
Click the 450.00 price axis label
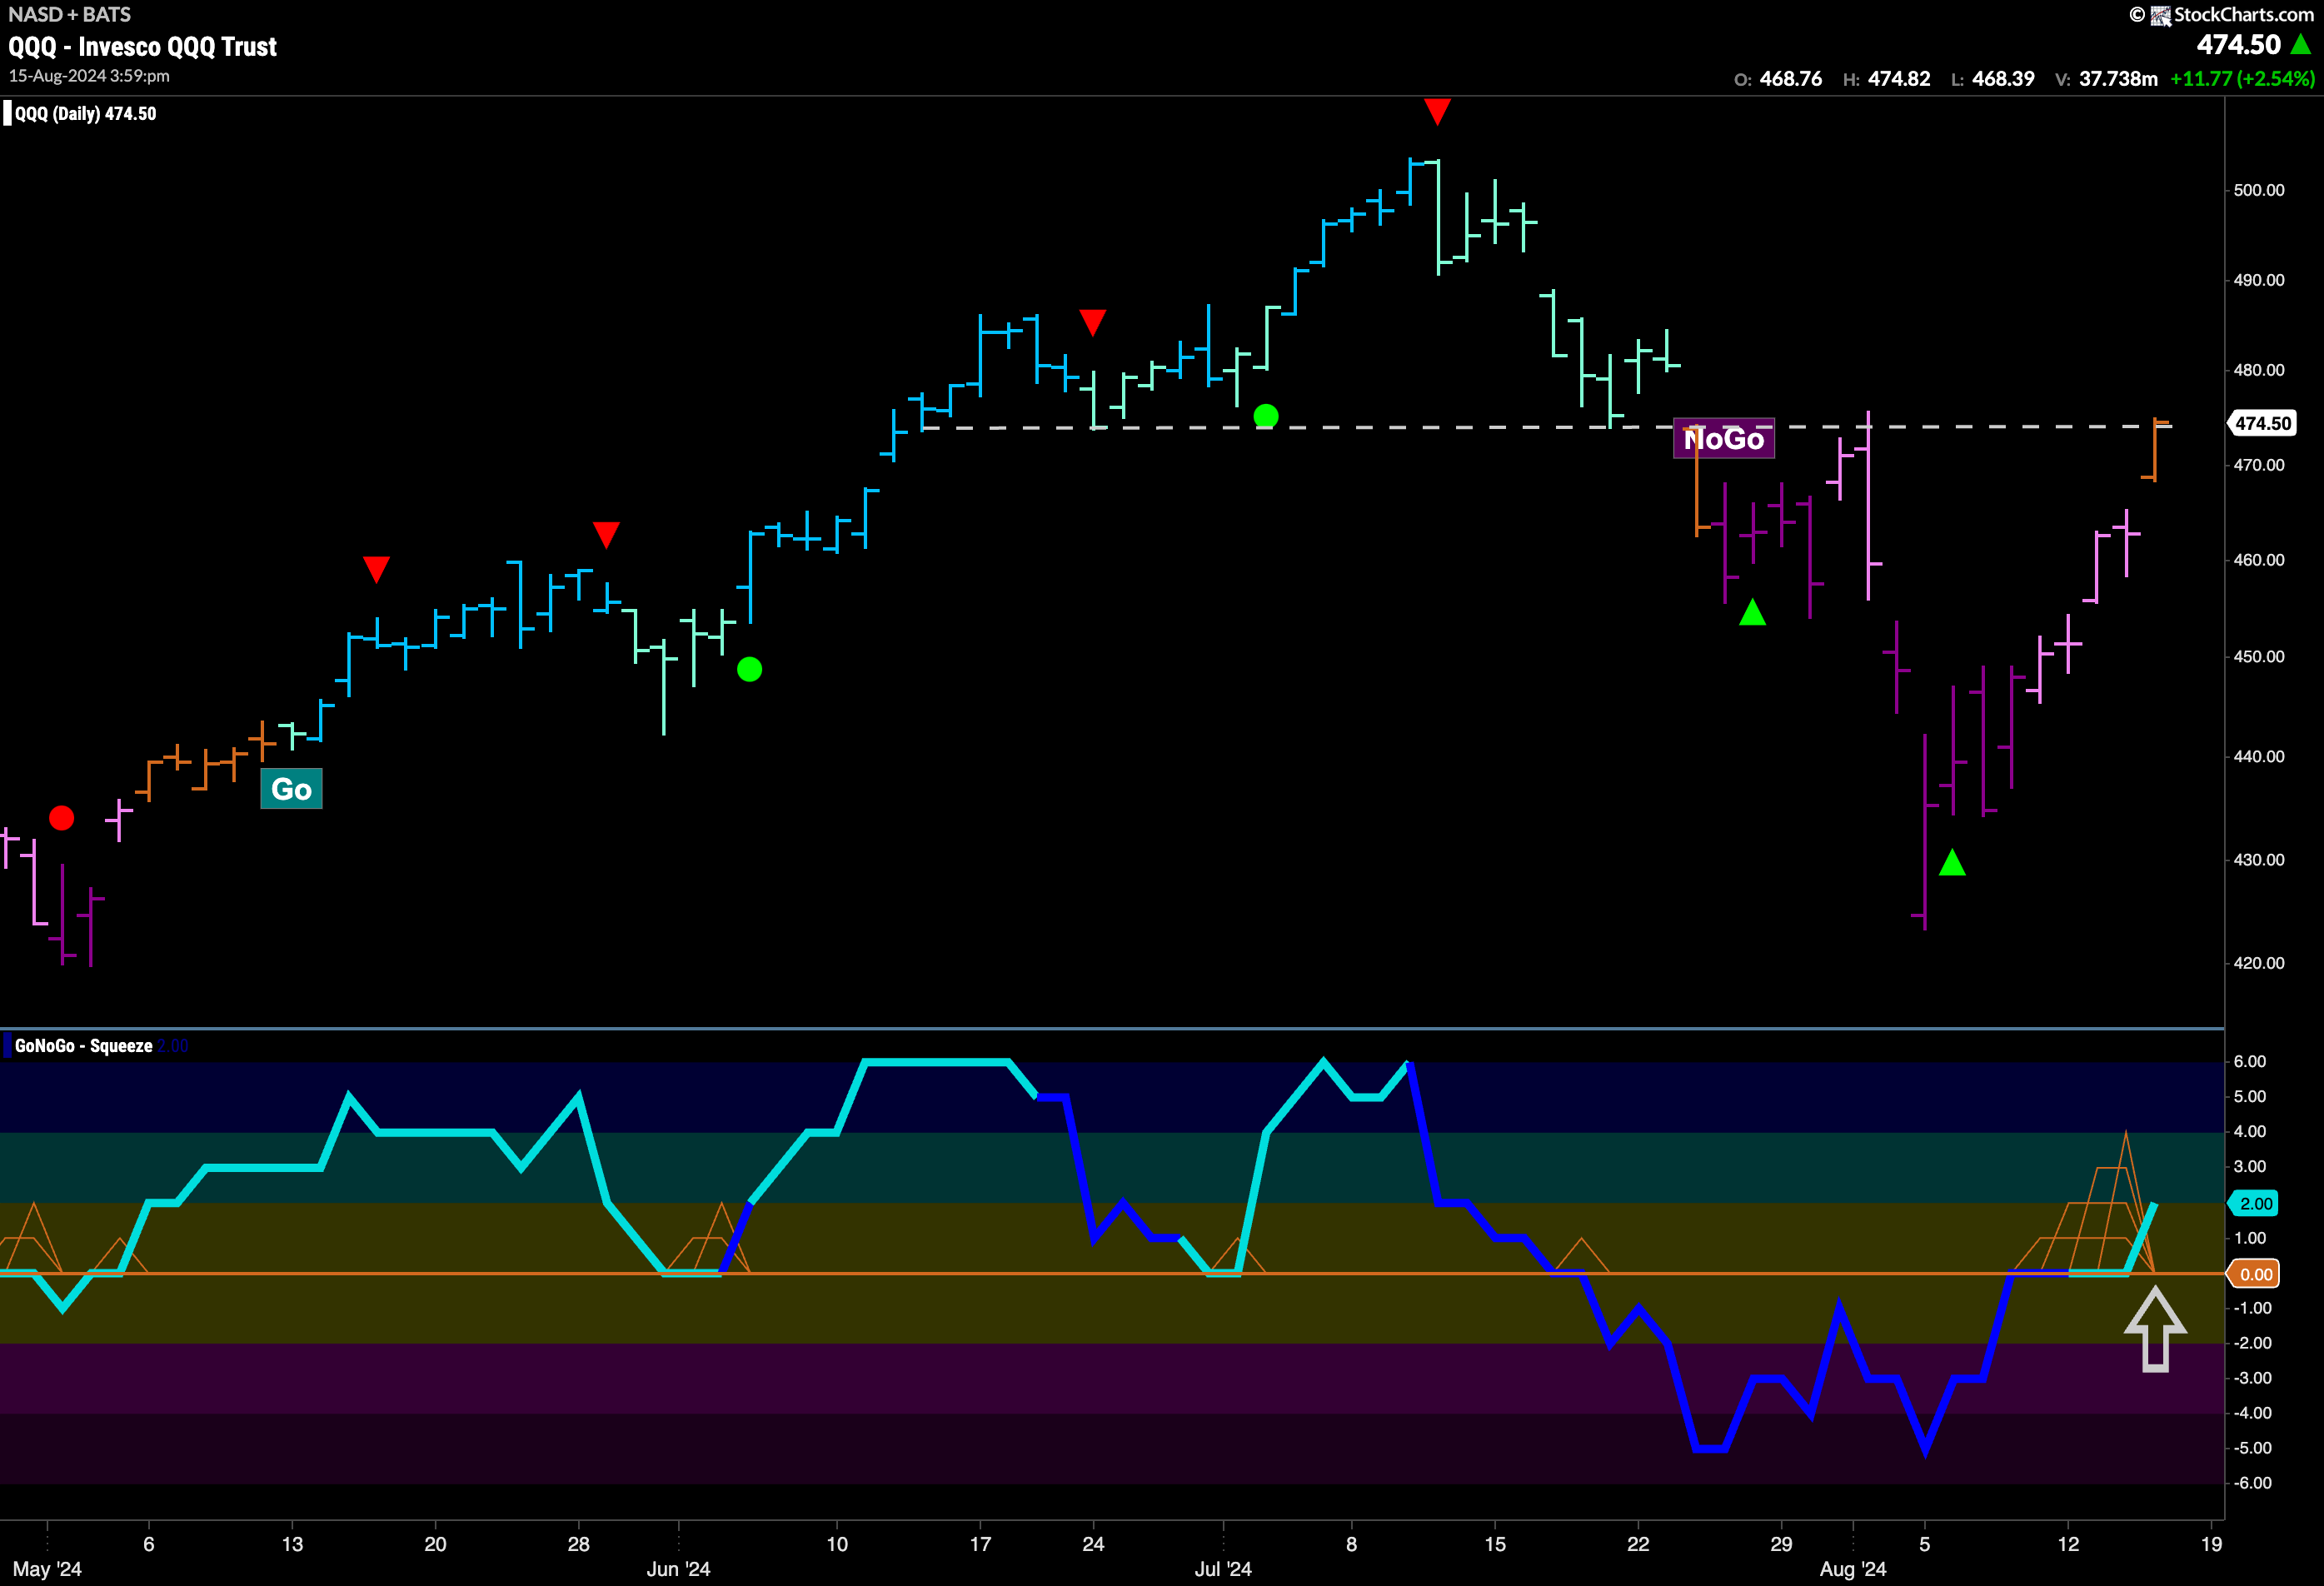[x=2259, y=657]
